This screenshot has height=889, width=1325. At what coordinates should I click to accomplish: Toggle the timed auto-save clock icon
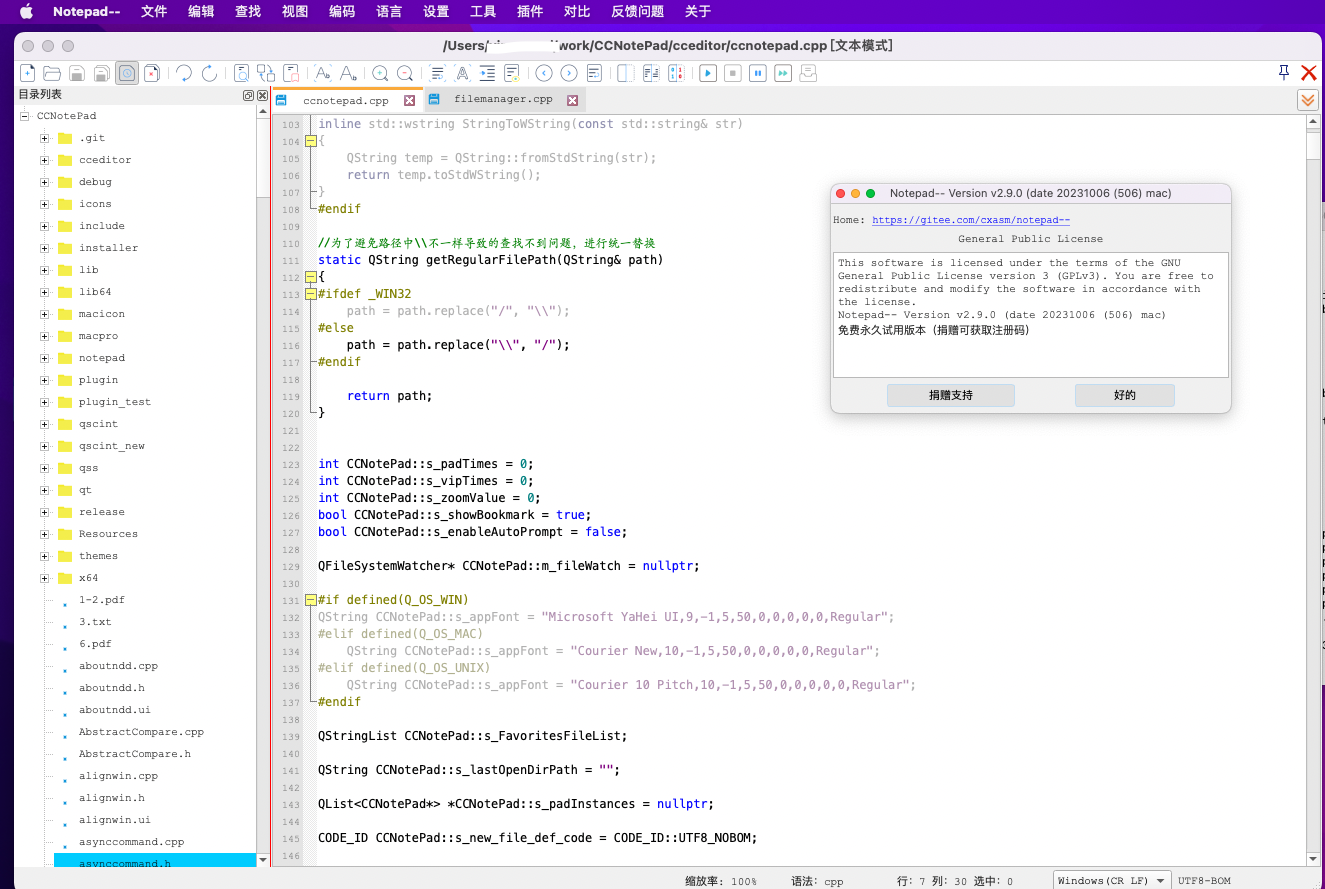point(127,73)
